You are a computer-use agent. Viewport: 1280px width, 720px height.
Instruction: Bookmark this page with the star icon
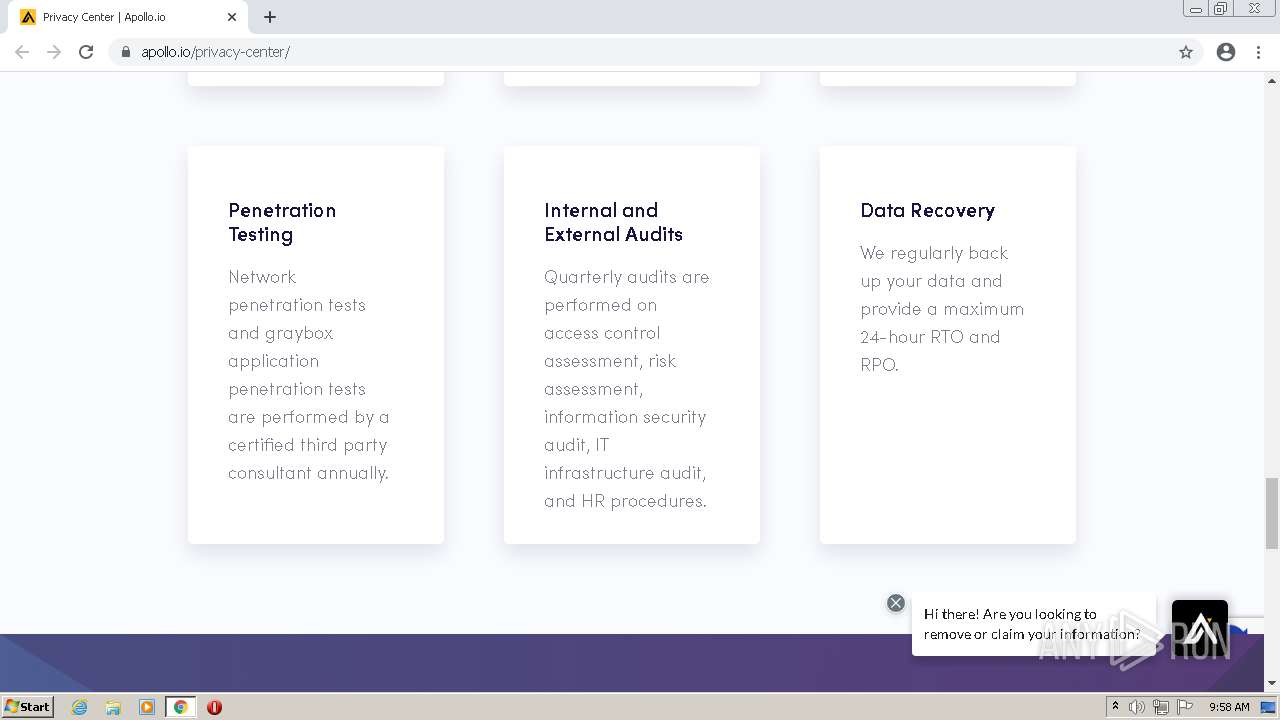1186,52
